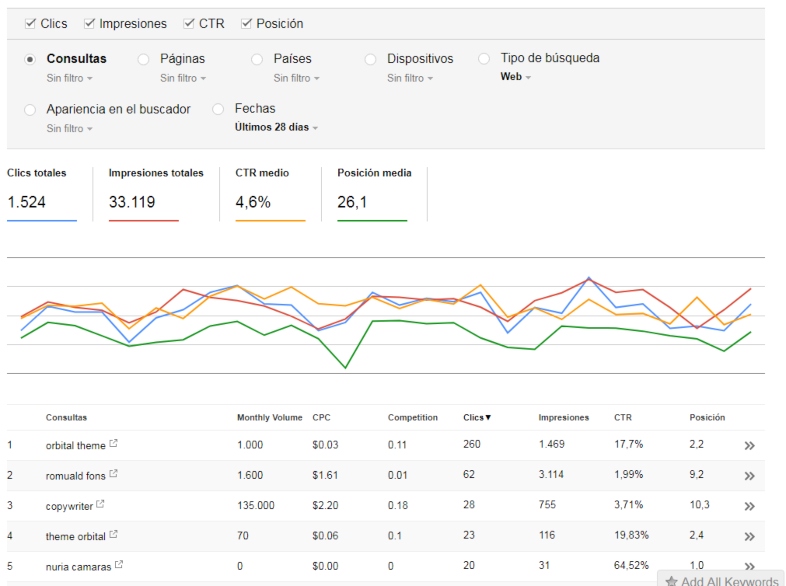
Task: Open Sin filtro dropdown under Dispositivos
Action: 410,78
